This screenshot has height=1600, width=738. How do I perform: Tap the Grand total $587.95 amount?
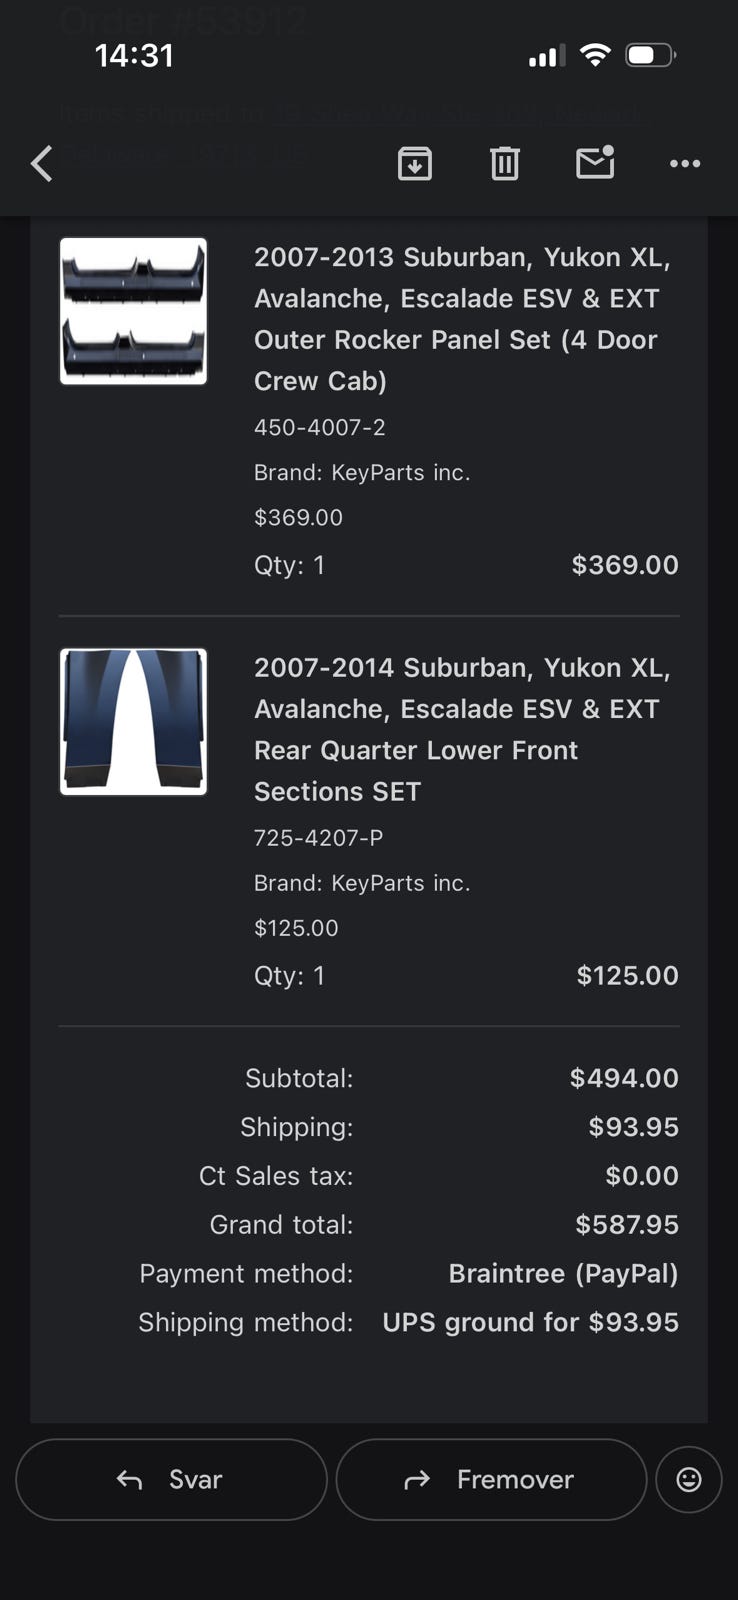tap(627, 1224)
